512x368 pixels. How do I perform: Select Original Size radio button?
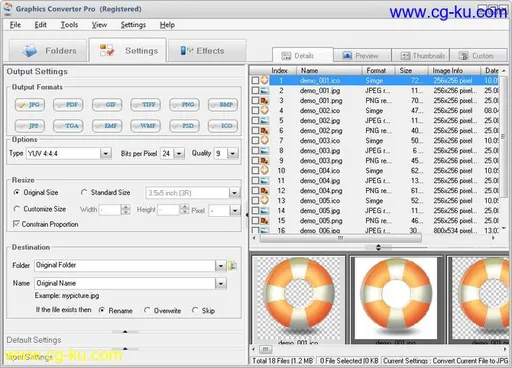click(16, 192)
